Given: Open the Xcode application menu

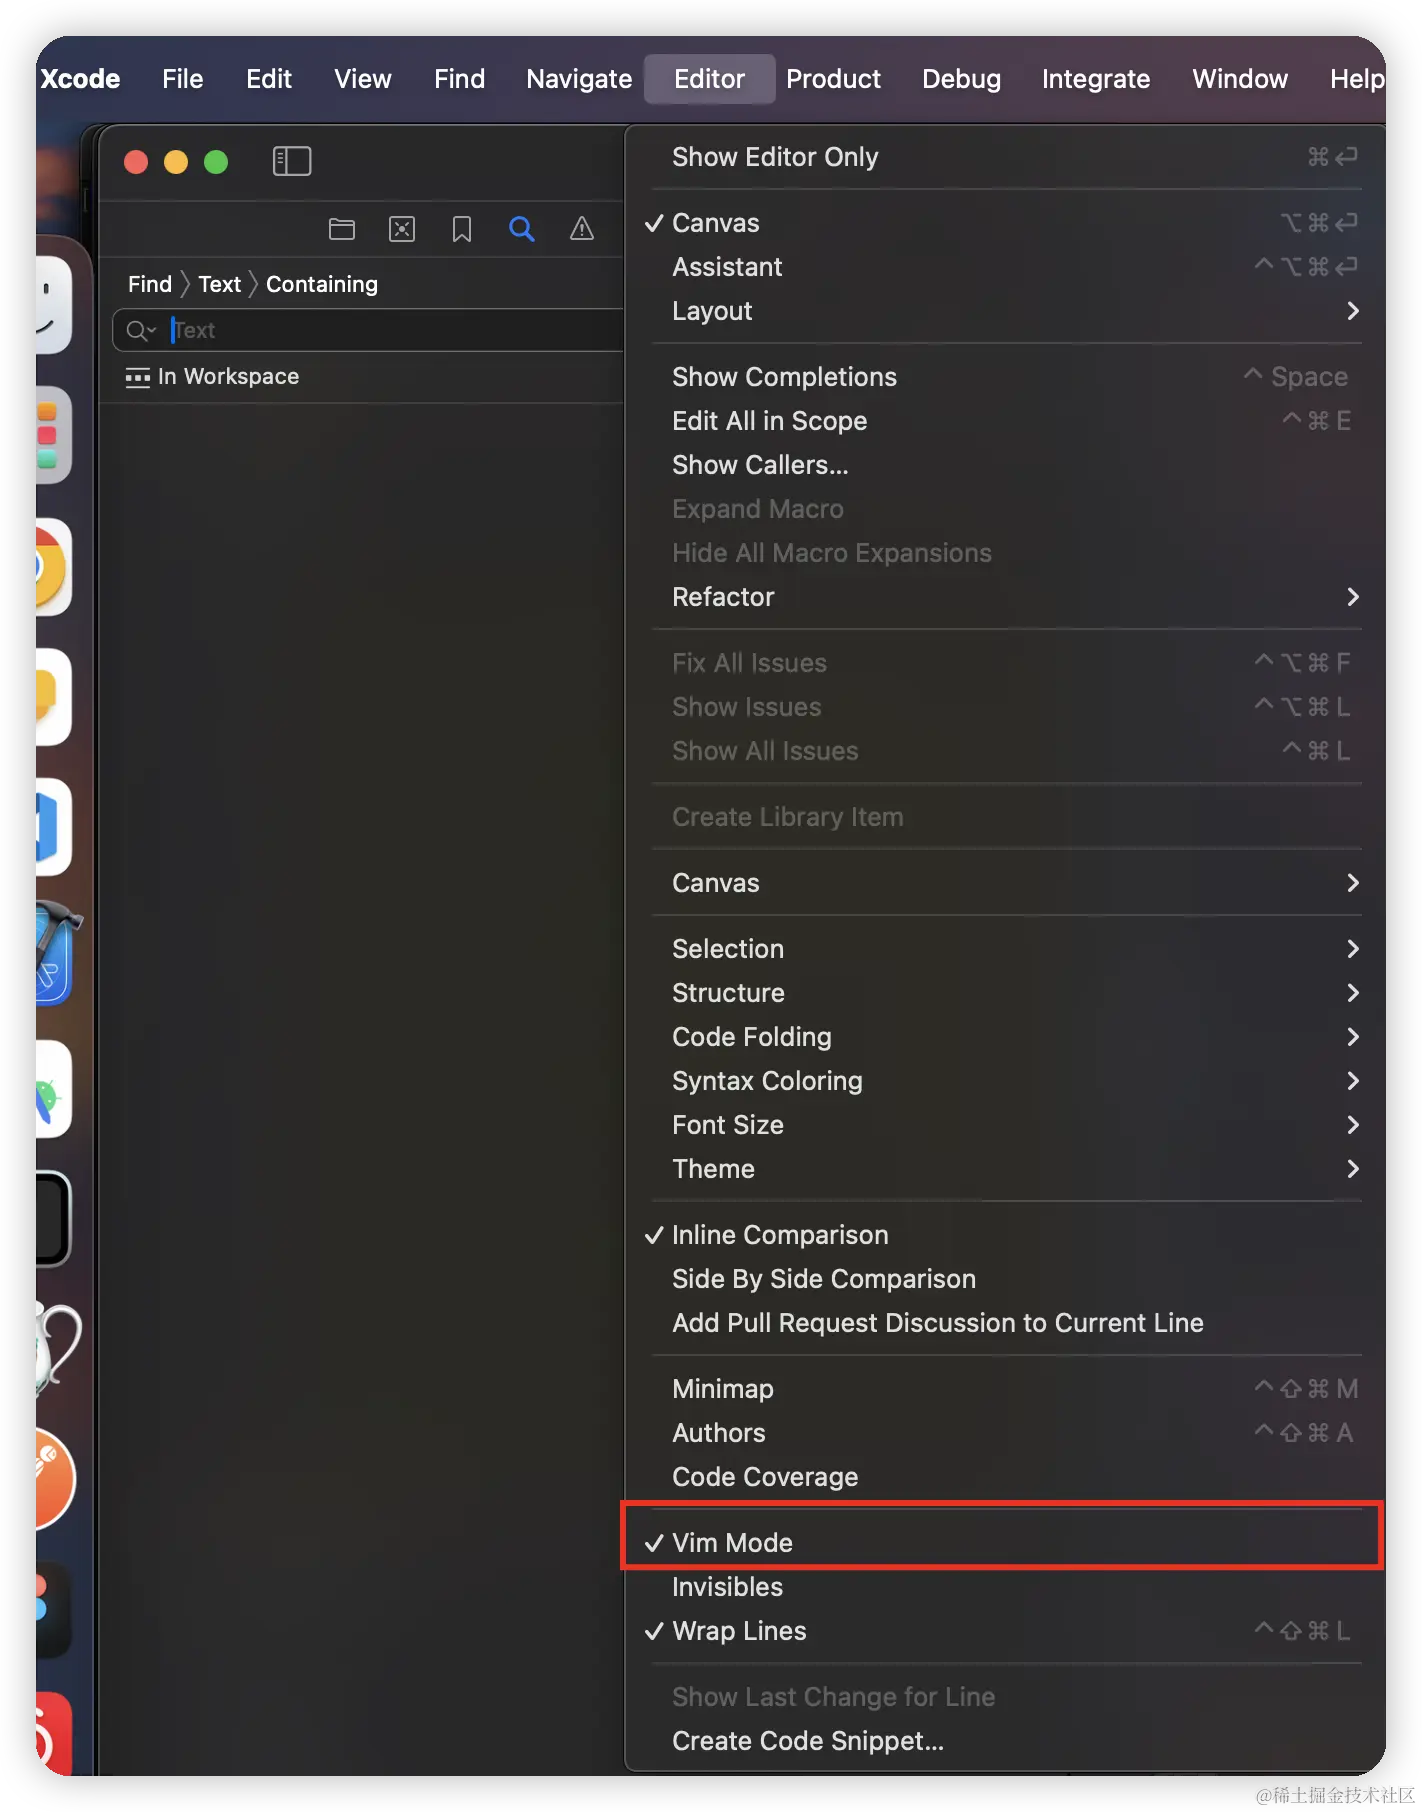Looking at the screenshot, I should click(x=80, y=79).
